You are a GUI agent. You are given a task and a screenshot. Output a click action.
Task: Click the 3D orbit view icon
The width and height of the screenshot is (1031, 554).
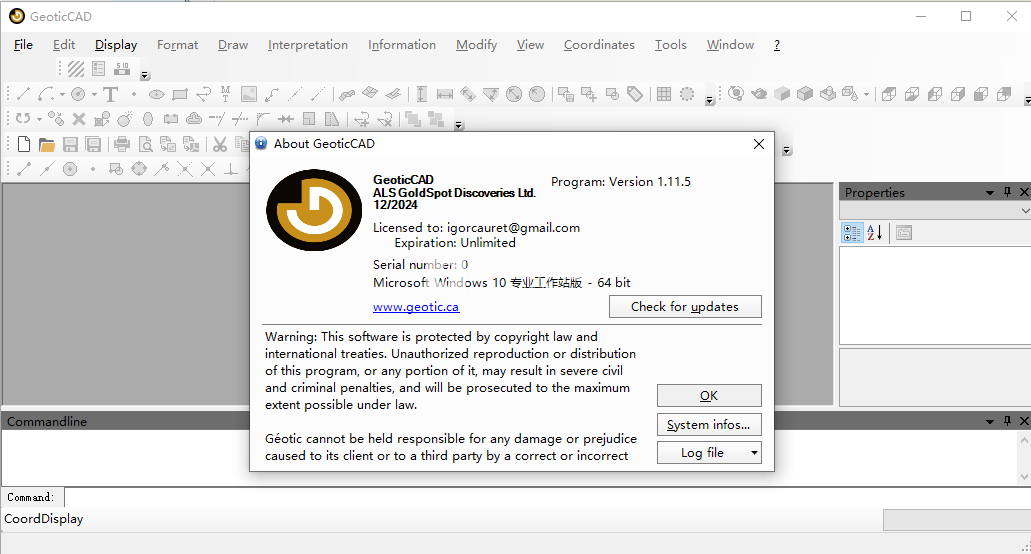[x=736, y=94]
